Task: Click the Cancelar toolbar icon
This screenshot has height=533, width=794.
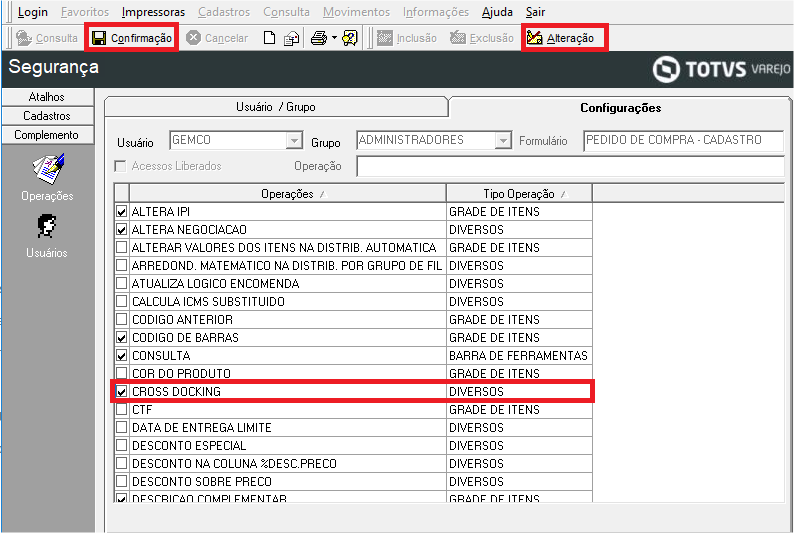Action: 193,38
